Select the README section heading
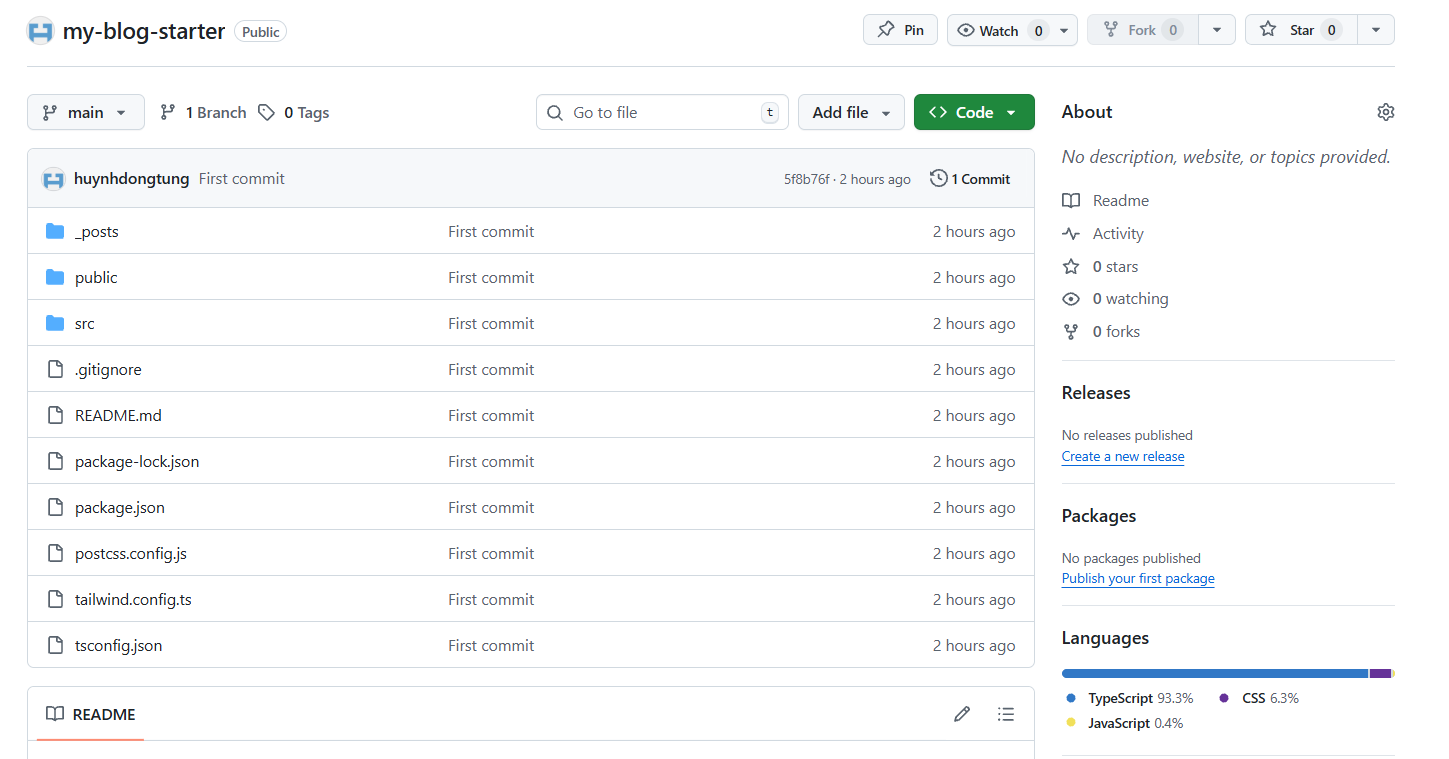1449x759 pixels. (x=103, y=714)
